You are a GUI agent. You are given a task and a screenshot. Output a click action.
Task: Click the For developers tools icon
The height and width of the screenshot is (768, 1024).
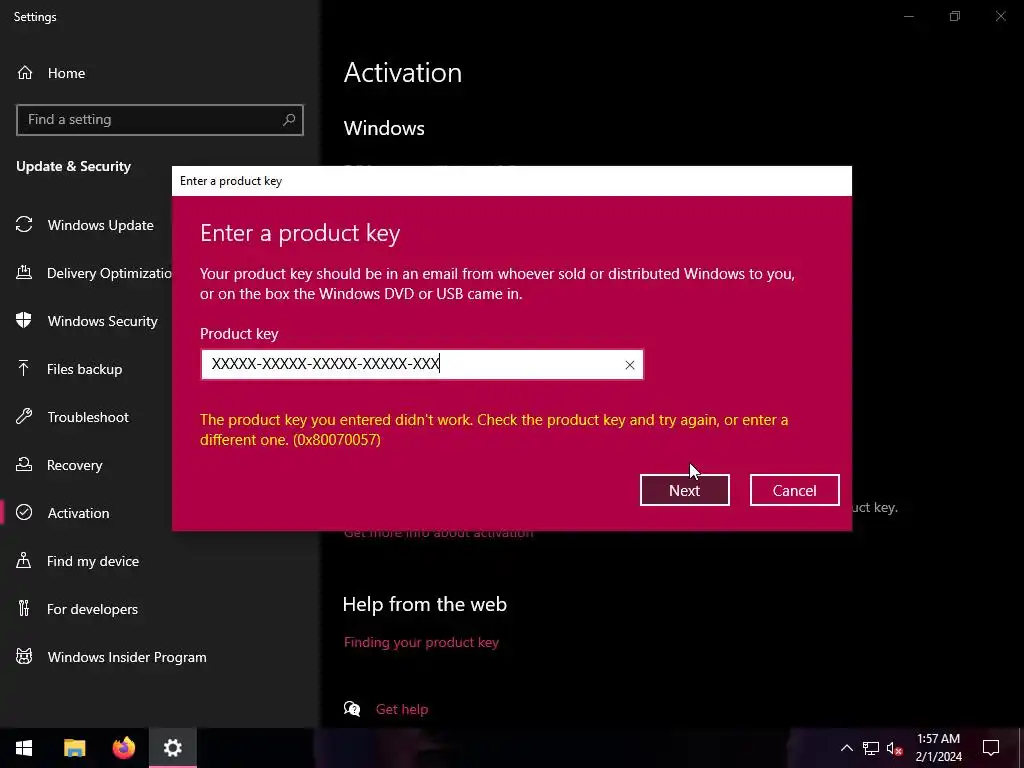[24, 609]
